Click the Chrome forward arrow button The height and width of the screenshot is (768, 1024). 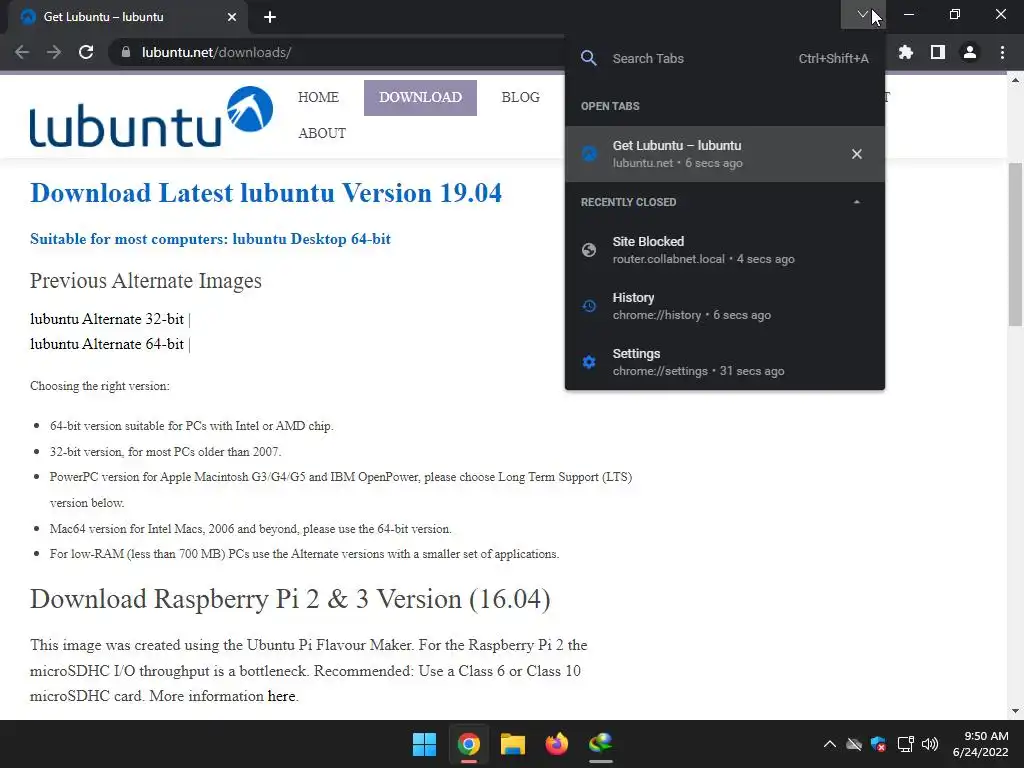pos(54,52)
